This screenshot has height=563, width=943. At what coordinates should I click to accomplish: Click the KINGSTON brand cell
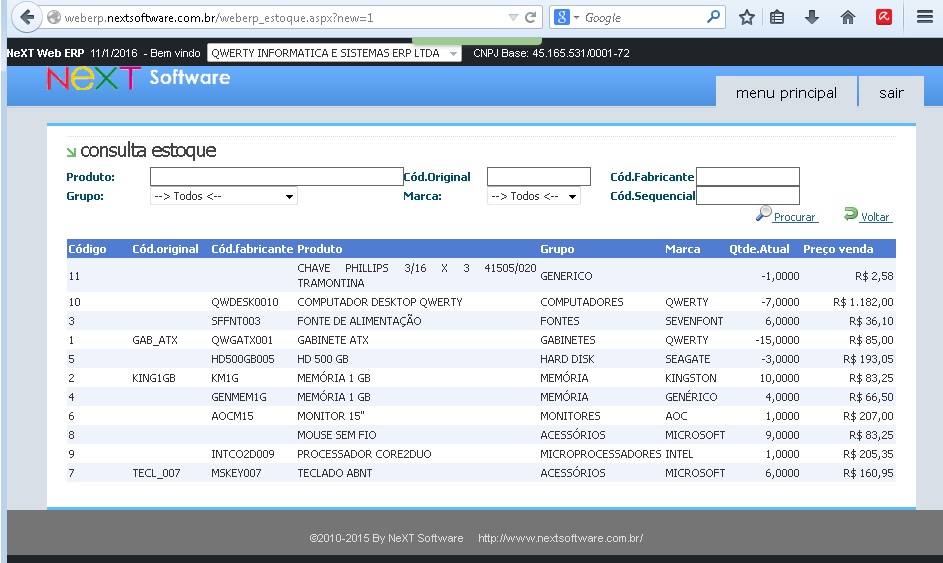click(690, 378)
